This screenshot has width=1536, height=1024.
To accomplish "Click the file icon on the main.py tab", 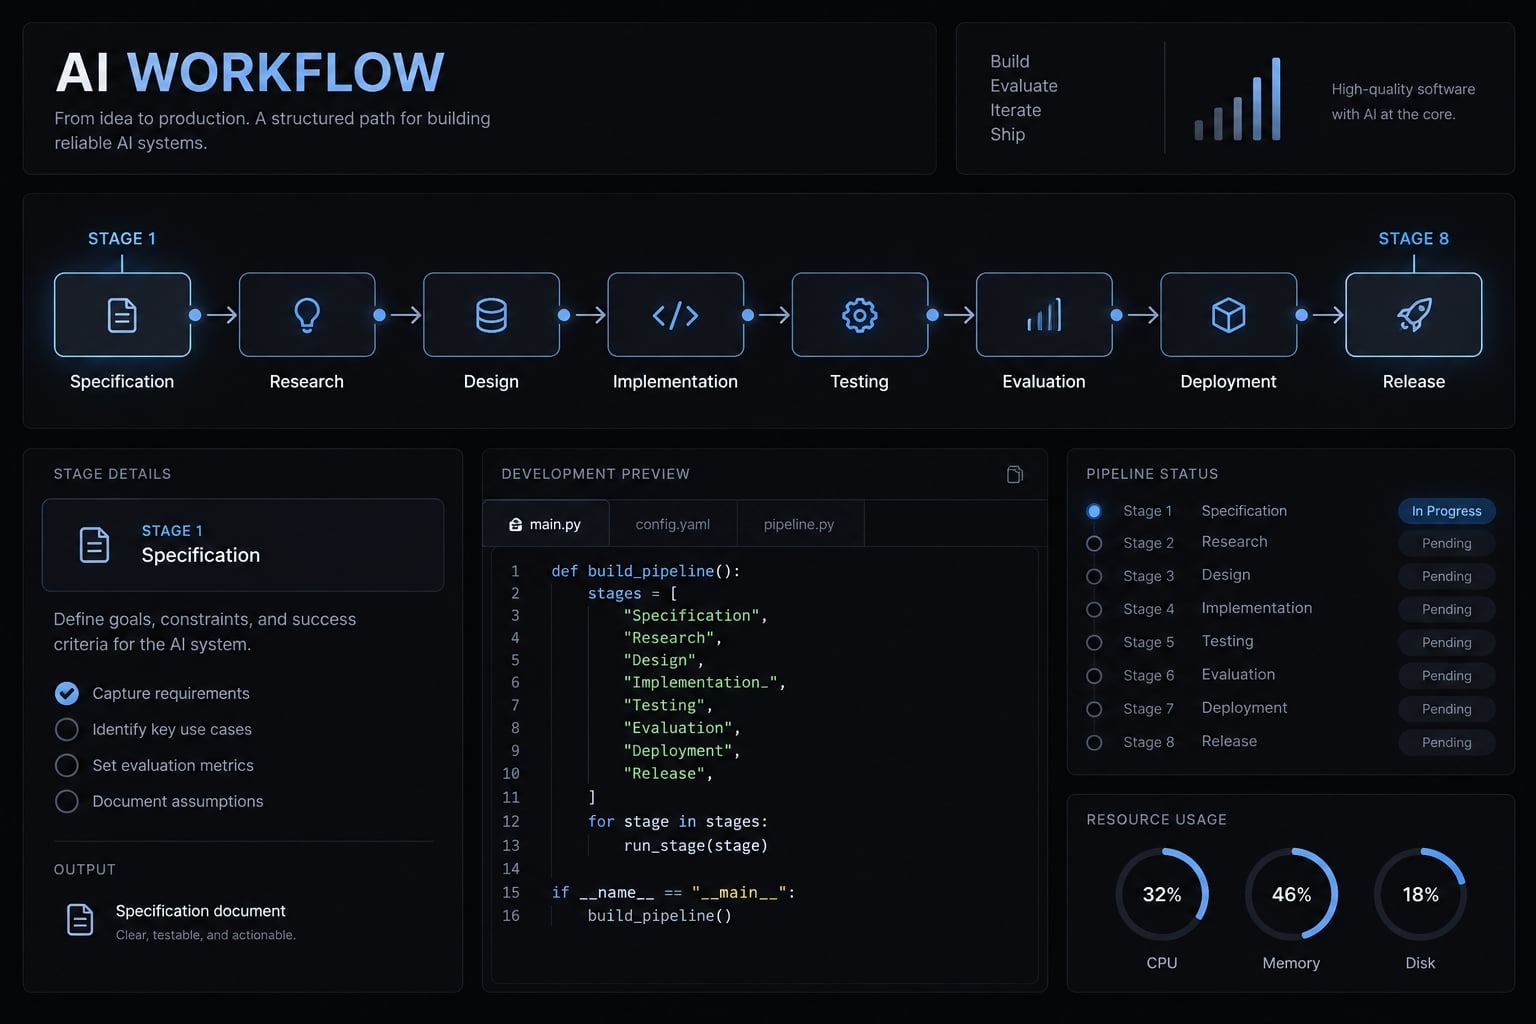I will (x=515, y=524).
